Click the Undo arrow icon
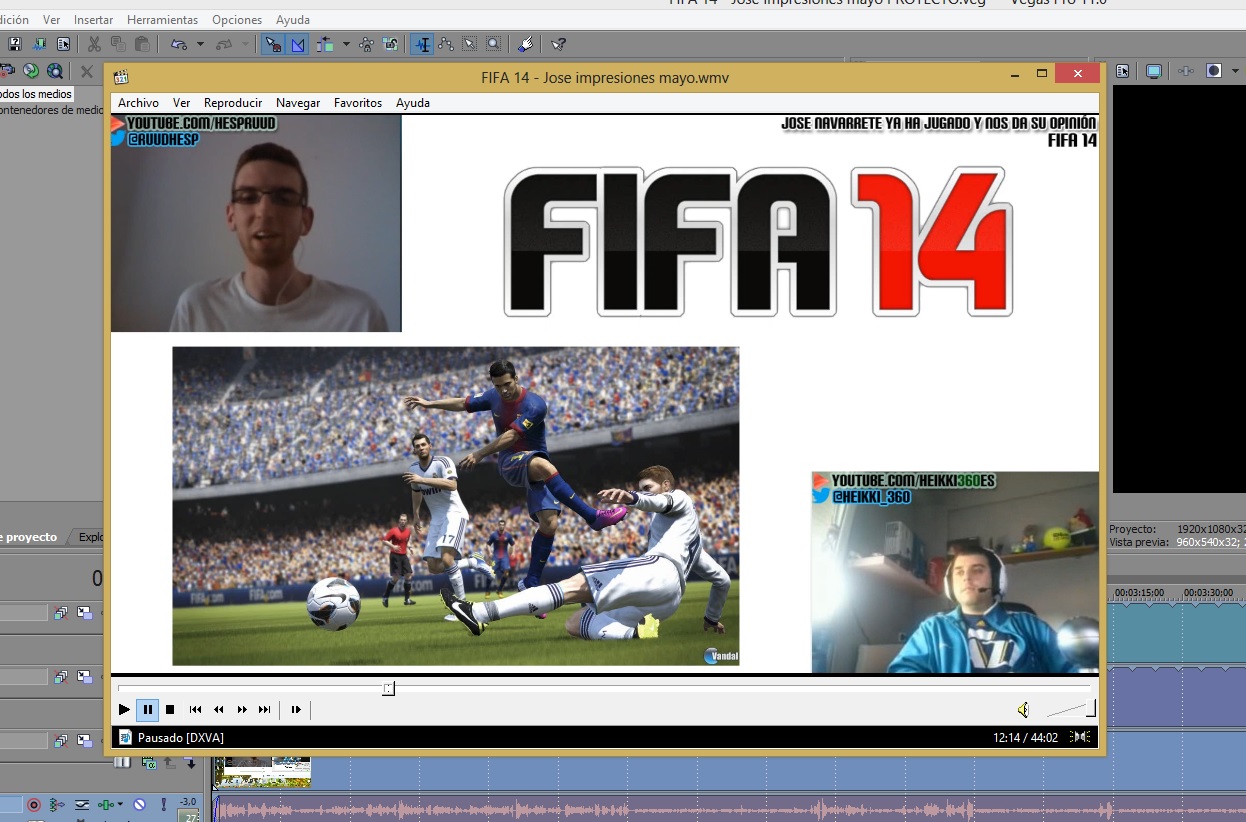The width and height of the screenshot is (1246, 822). [179, 44]
